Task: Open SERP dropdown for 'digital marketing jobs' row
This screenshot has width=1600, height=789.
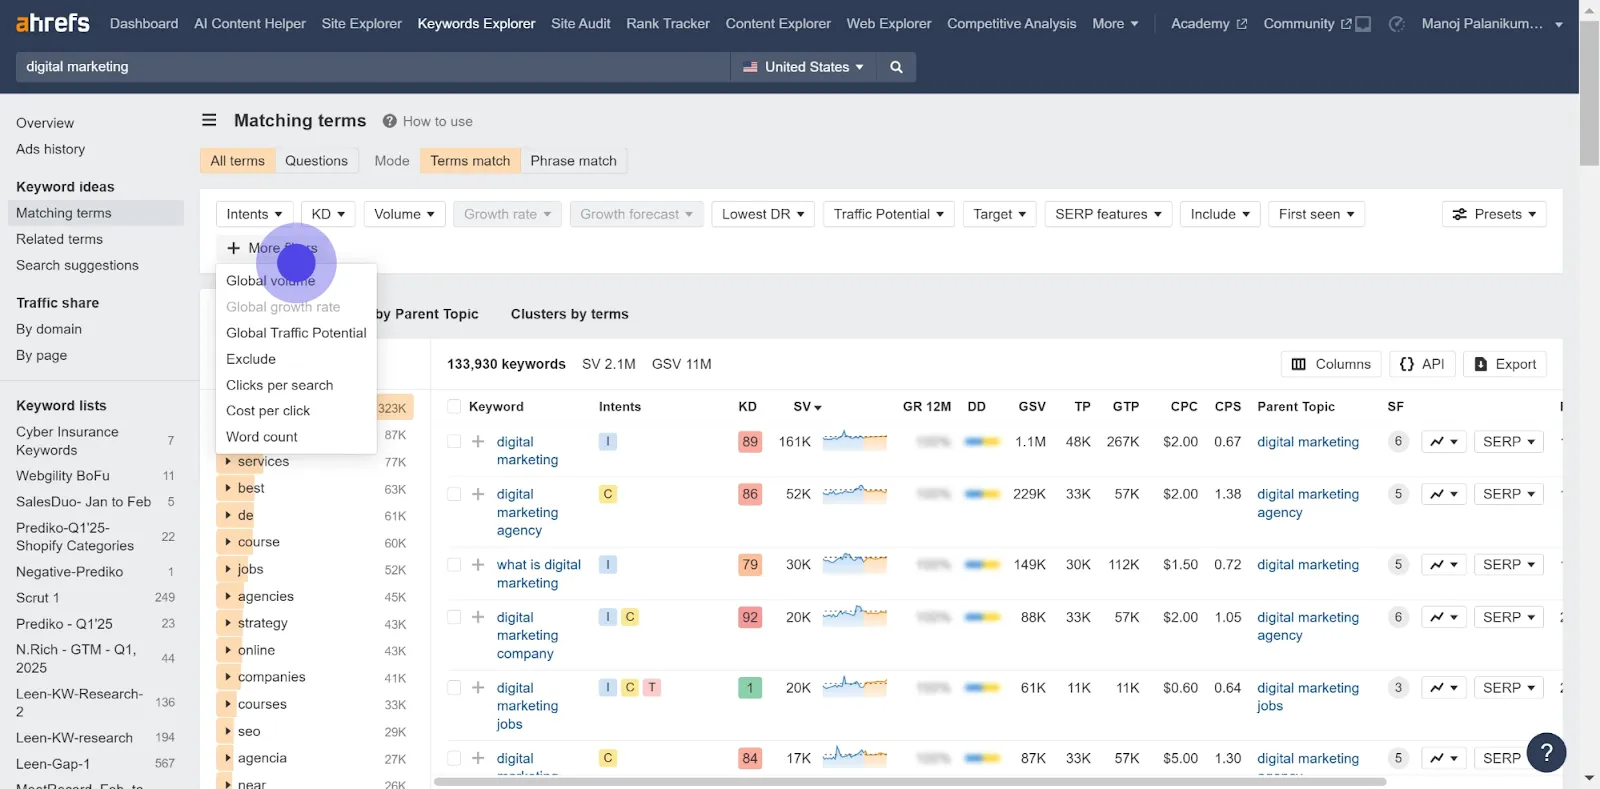Action: [x=1508, y=687]
